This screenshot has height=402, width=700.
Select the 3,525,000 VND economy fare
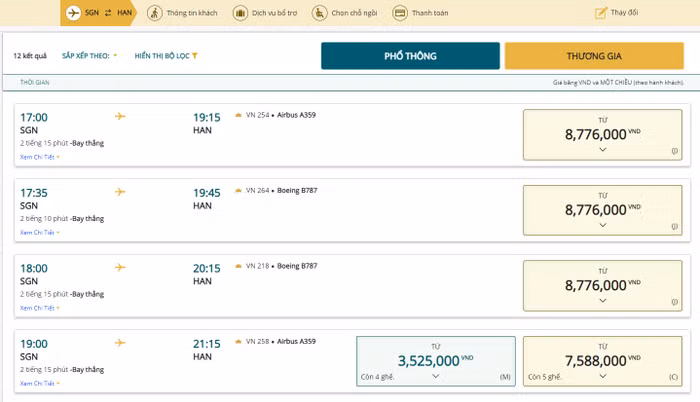coord(435,360)
